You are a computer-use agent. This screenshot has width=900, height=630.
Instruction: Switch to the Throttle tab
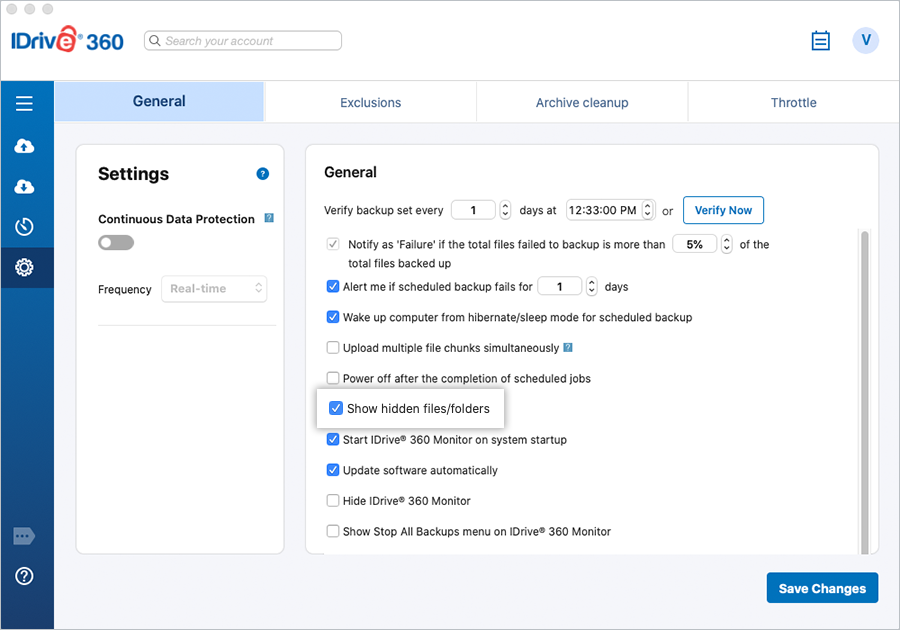pos(793,103)
